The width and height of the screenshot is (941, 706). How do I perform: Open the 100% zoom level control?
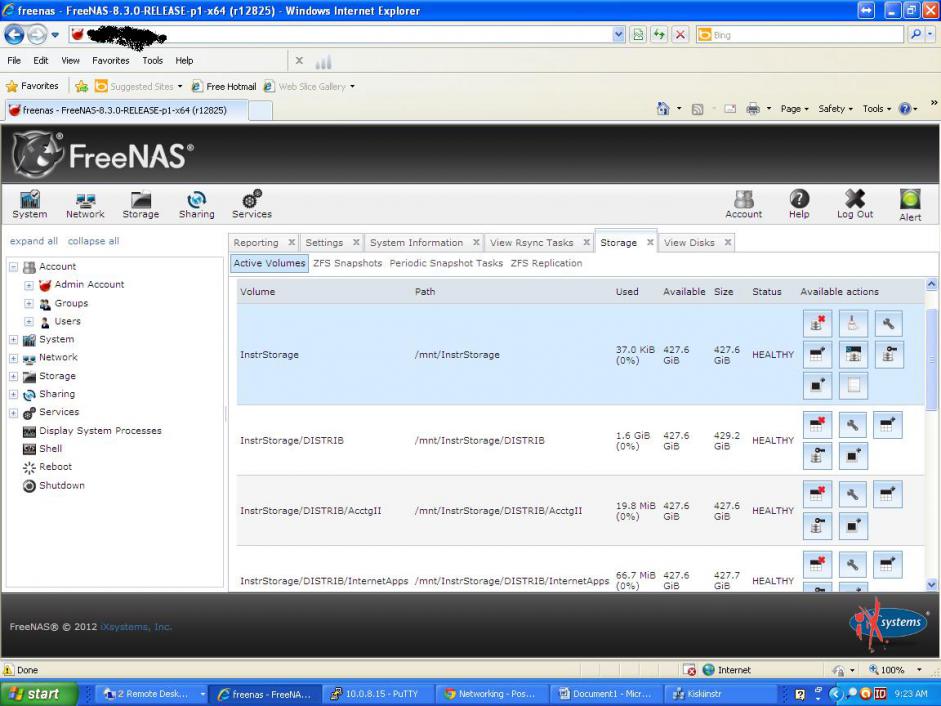895,670
